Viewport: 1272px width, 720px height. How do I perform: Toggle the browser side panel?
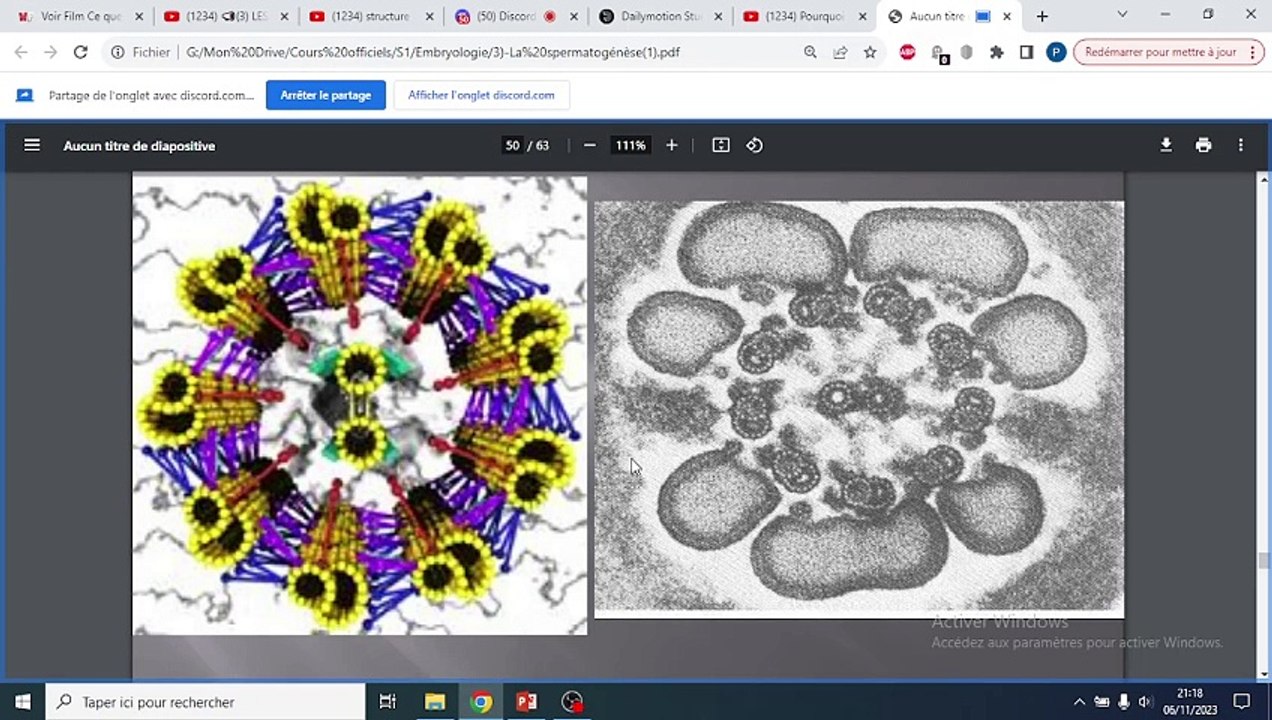pos(1026,52)
